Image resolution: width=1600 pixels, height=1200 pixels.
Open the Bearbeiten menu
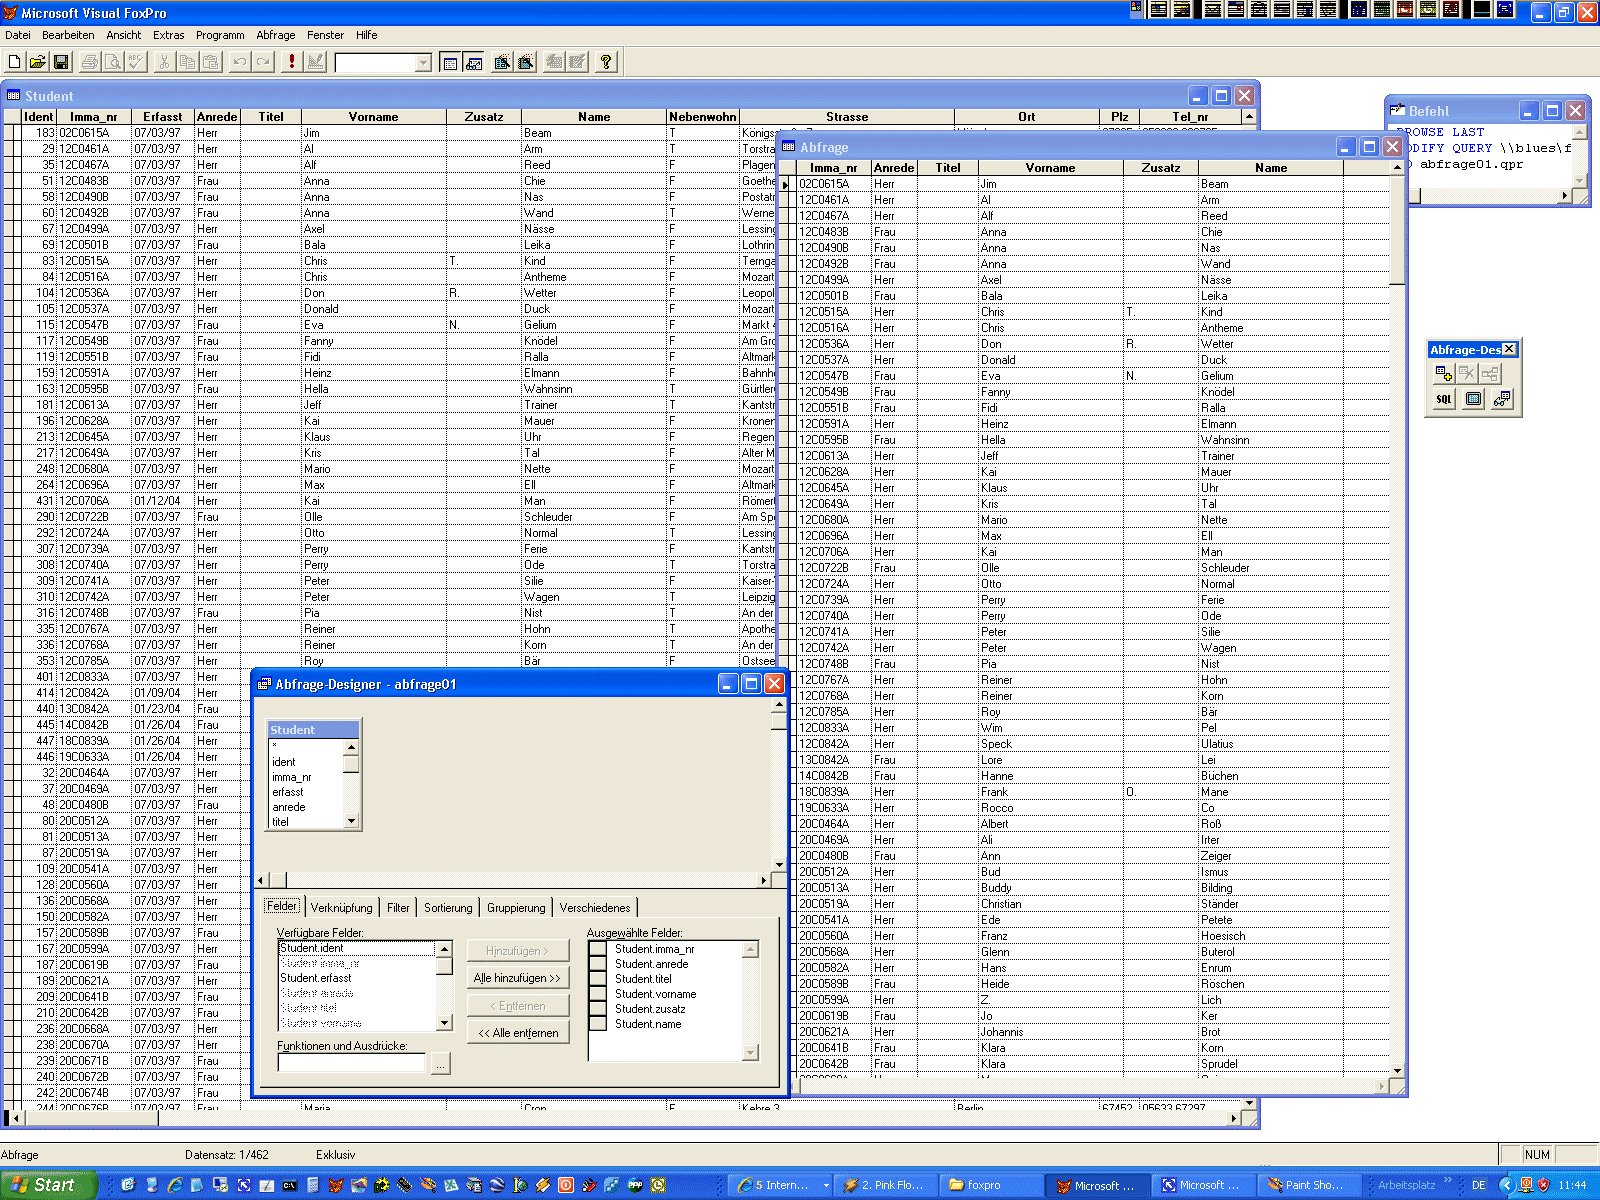pyautogui.click(x=68, y=35)
